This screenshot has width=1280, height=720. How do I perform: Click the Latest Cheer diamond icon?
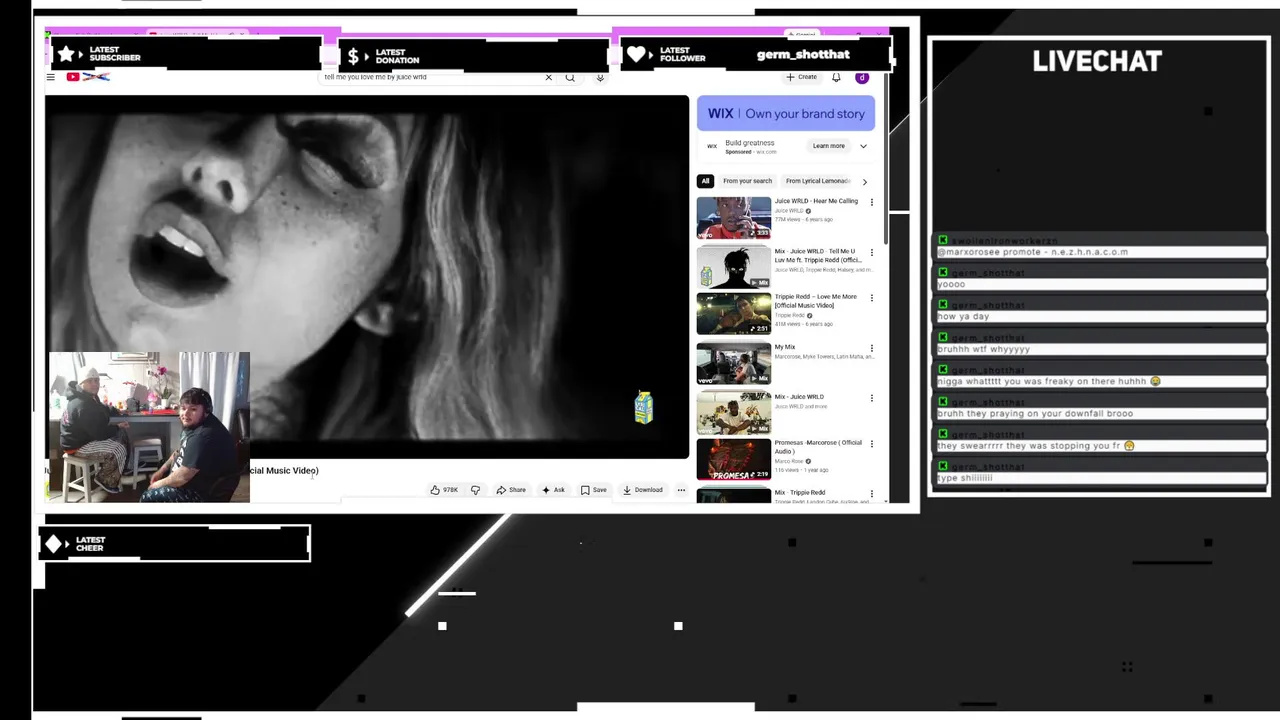[x=54, y=544]
